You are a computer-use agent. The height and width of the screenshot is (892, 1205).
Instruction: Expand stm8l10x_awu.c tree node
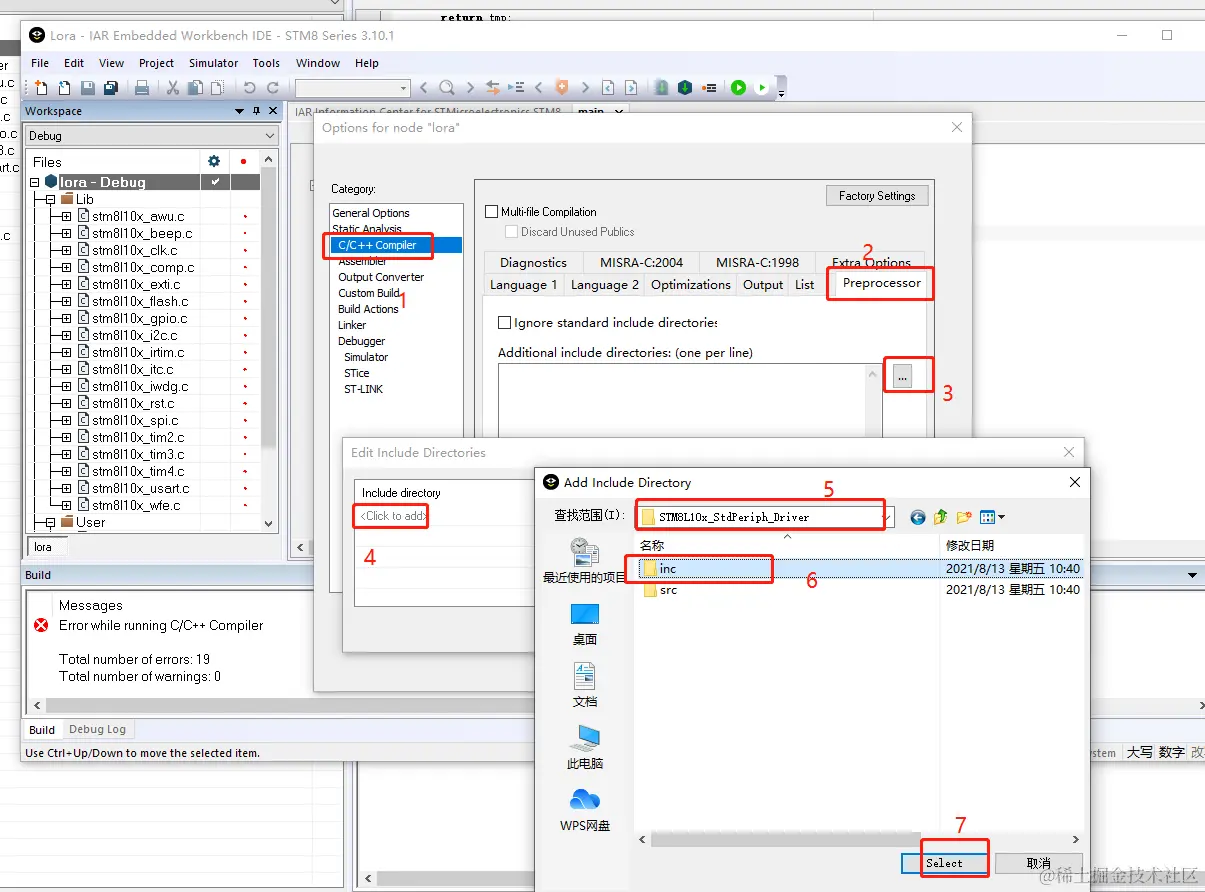66,216
